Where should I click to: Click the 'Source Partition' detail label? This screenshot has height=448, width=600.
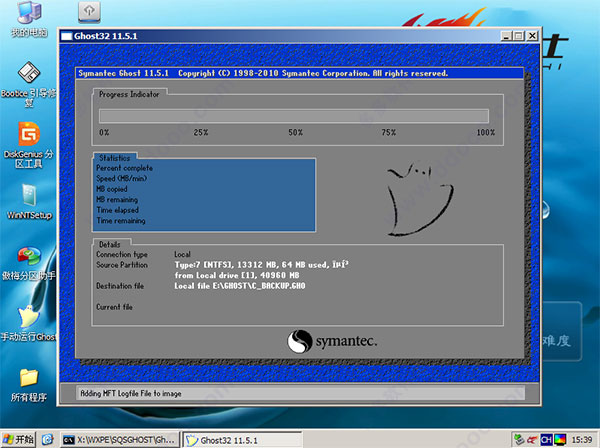click(x=122, y=265)
